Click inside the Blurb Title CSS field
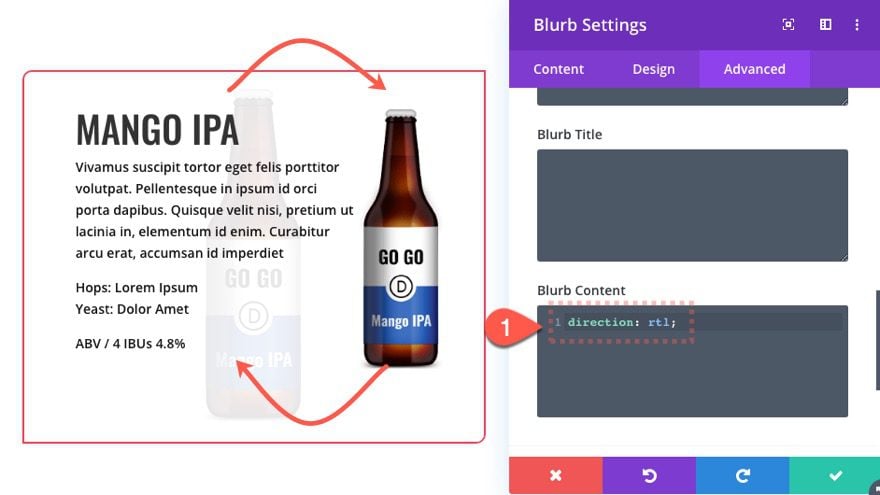Viewport: 880px width, 495px height. (692, 205)
